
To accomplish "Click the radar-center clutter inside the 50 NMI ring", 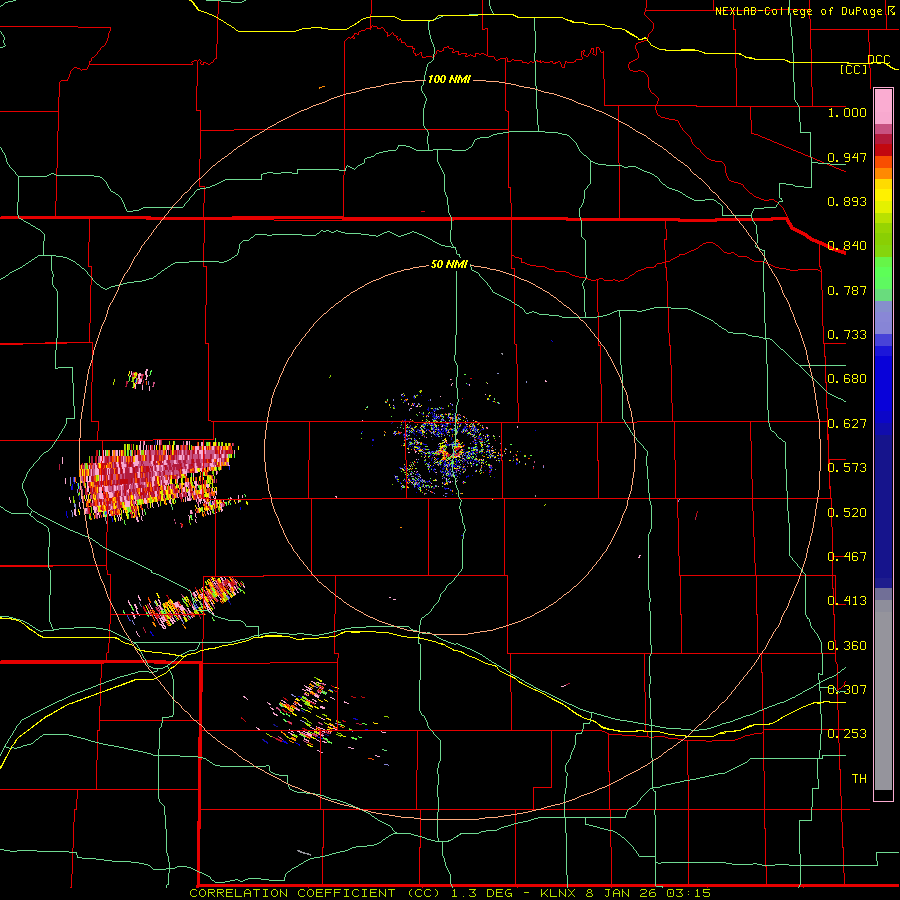I will [451, 451].
